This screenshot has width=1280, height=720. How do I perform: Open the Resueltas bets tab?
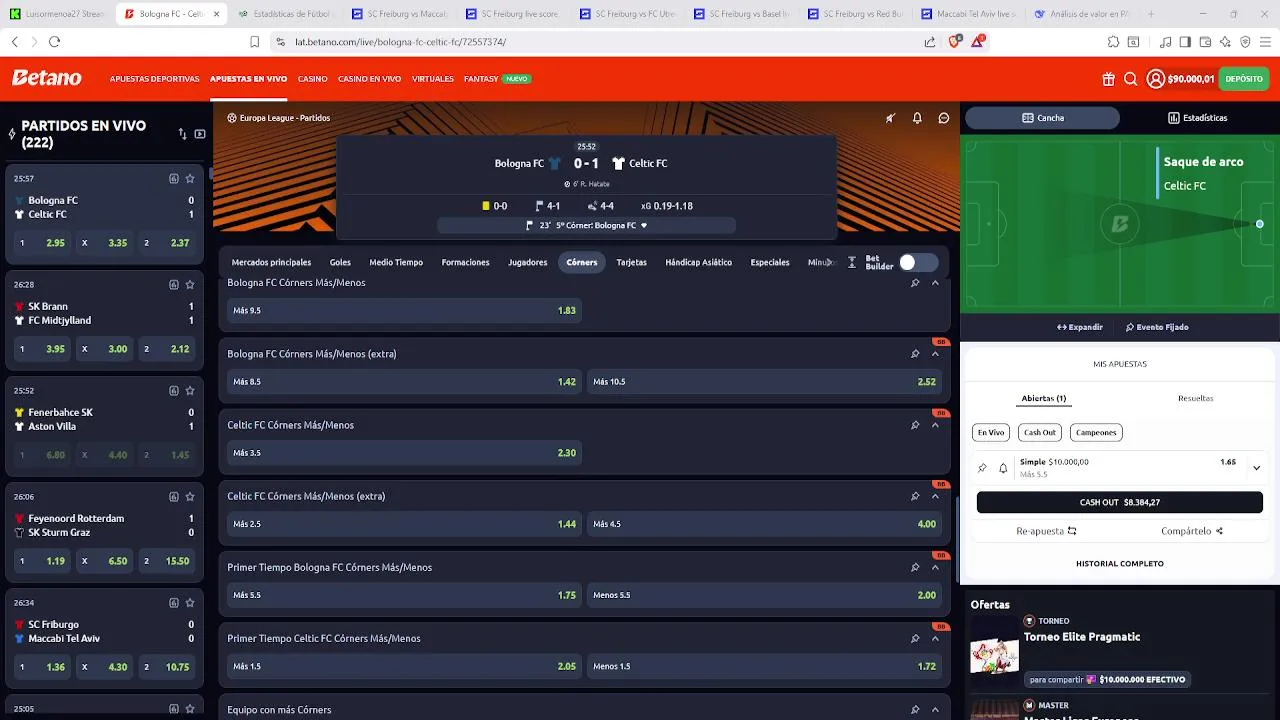pyautogui.click(x=1195, y=398)
